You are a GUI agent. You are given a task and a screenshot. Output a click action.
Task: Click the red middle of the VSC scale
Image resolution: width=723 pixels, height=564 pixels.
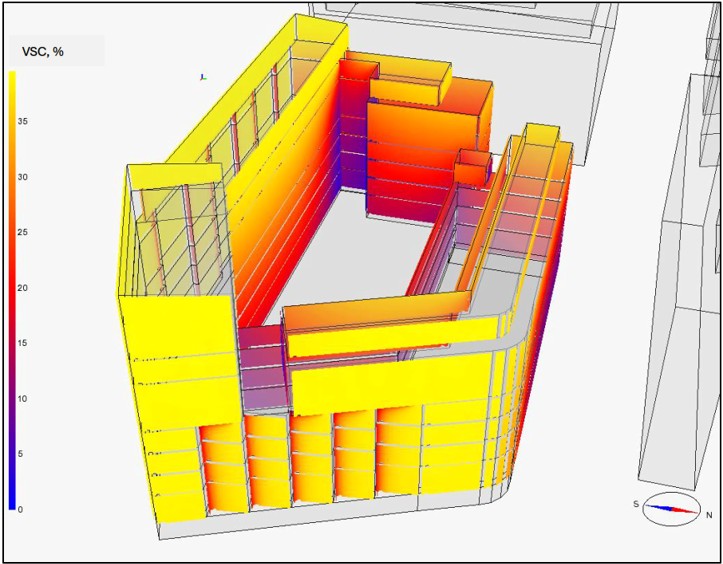12,290
